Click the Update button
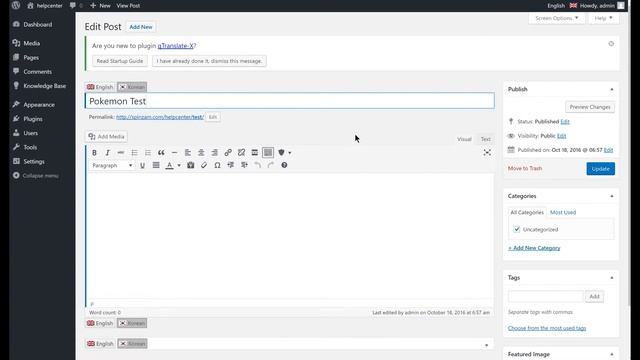Viewport: 640px width, 360px height. [600, 169]
